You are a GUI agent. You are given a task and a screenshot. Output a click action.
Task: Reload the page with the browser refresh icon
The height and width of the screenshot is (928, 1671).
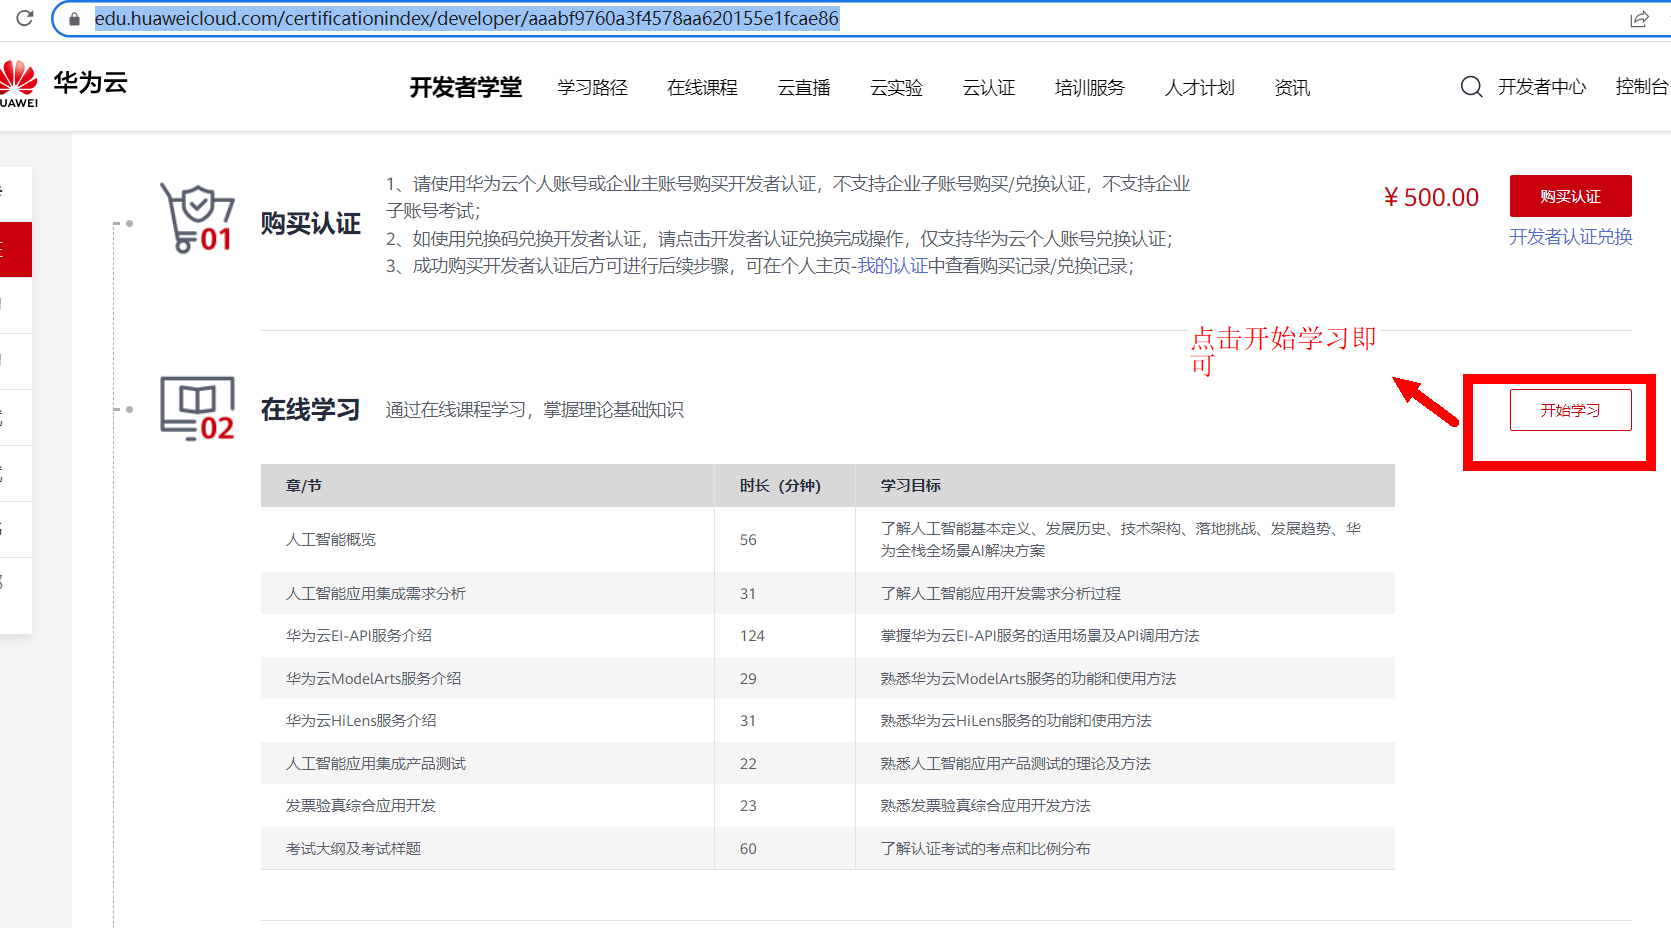point(25,18)
